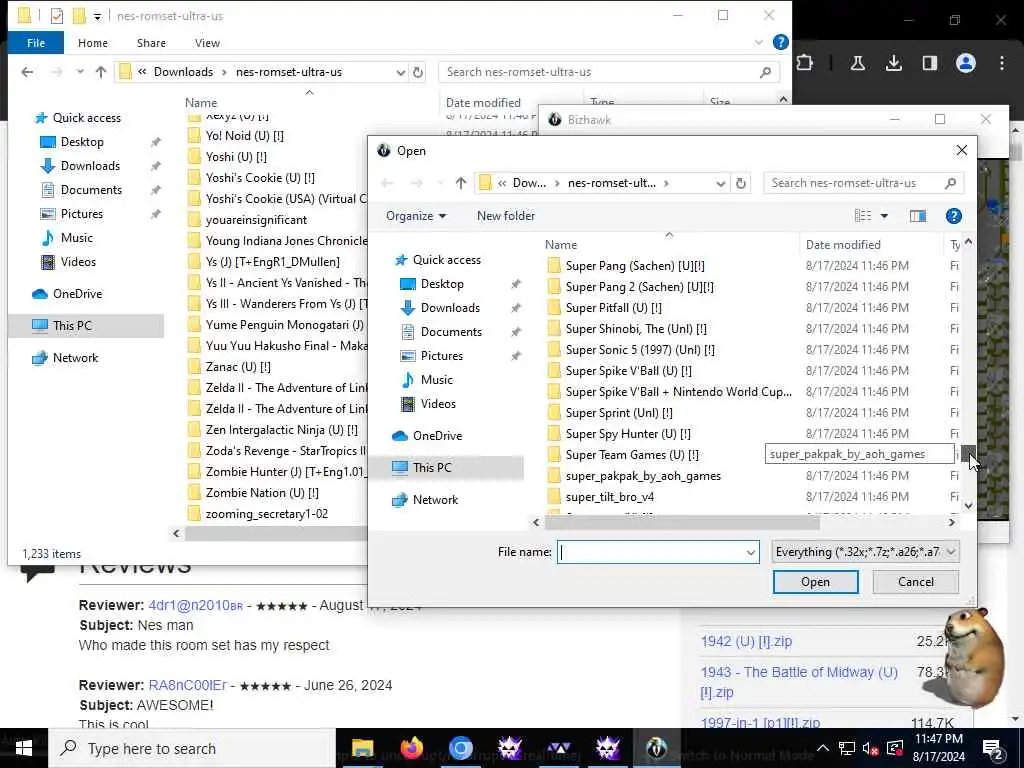The height and width of the screenshot is (768, 1024).
Task: Toggle preview pane in Open dialog
Action: click(x=918, y=216)
